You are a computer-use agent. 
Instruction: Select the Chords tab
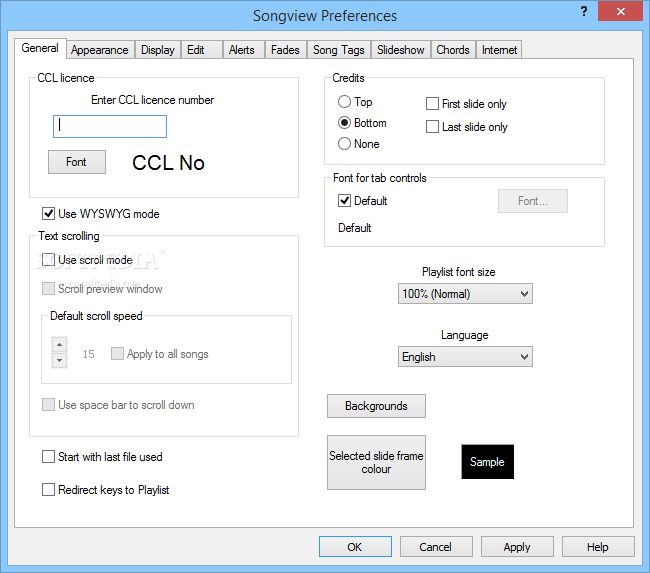coord(453,50)
